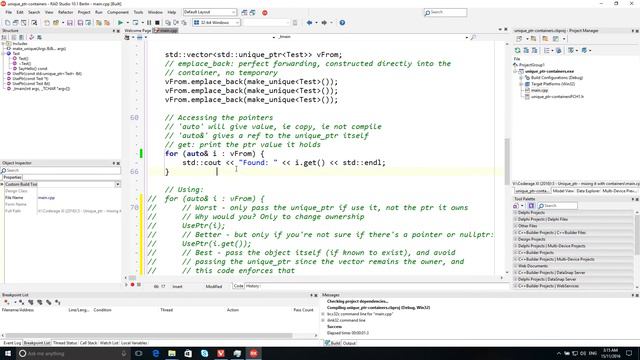Click the Add Breakpoint icon in Breakpoint List
This screenshot has width=640, height=360.
coord(7,302)
